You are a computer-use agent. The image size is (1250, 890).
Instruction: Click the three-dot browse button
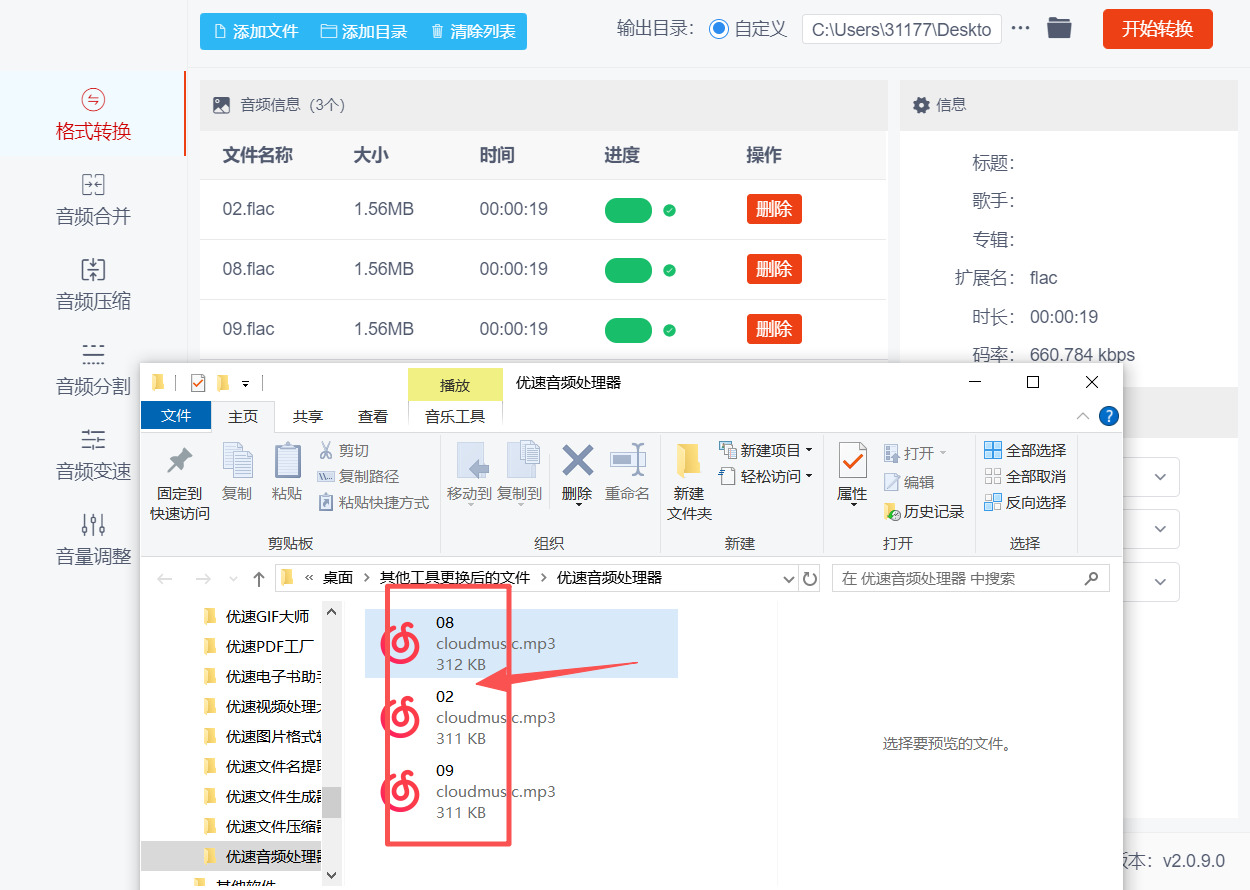pyautogui.click(x=1020, y=28)
